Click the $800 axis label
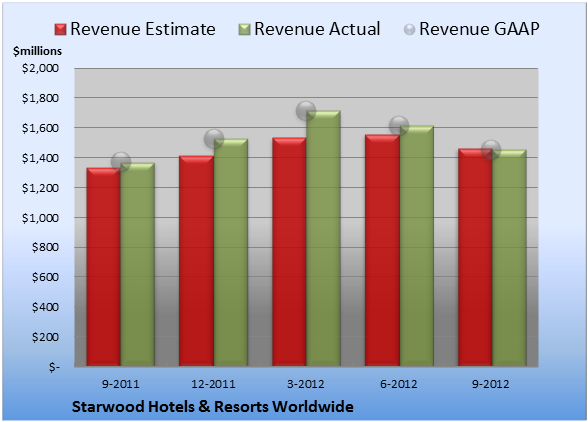Image resolution: width=588 pixels, height=422 pixels. [45, 247]
